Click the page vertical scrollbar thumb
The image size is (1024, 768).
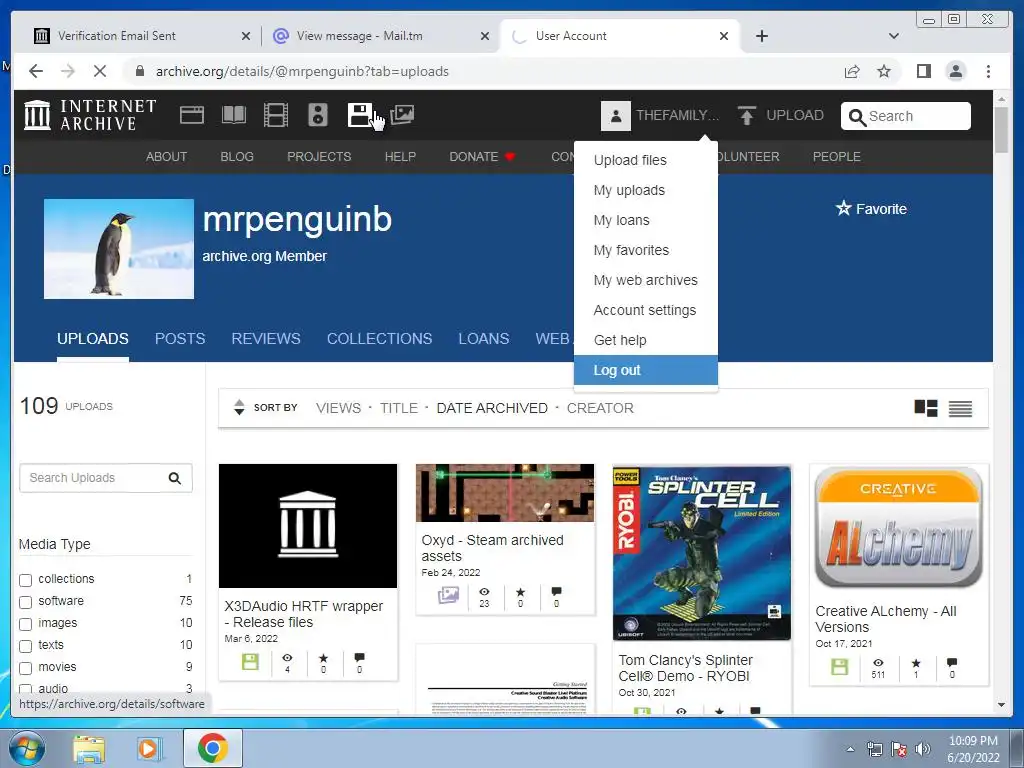(x=1001, y=129)
